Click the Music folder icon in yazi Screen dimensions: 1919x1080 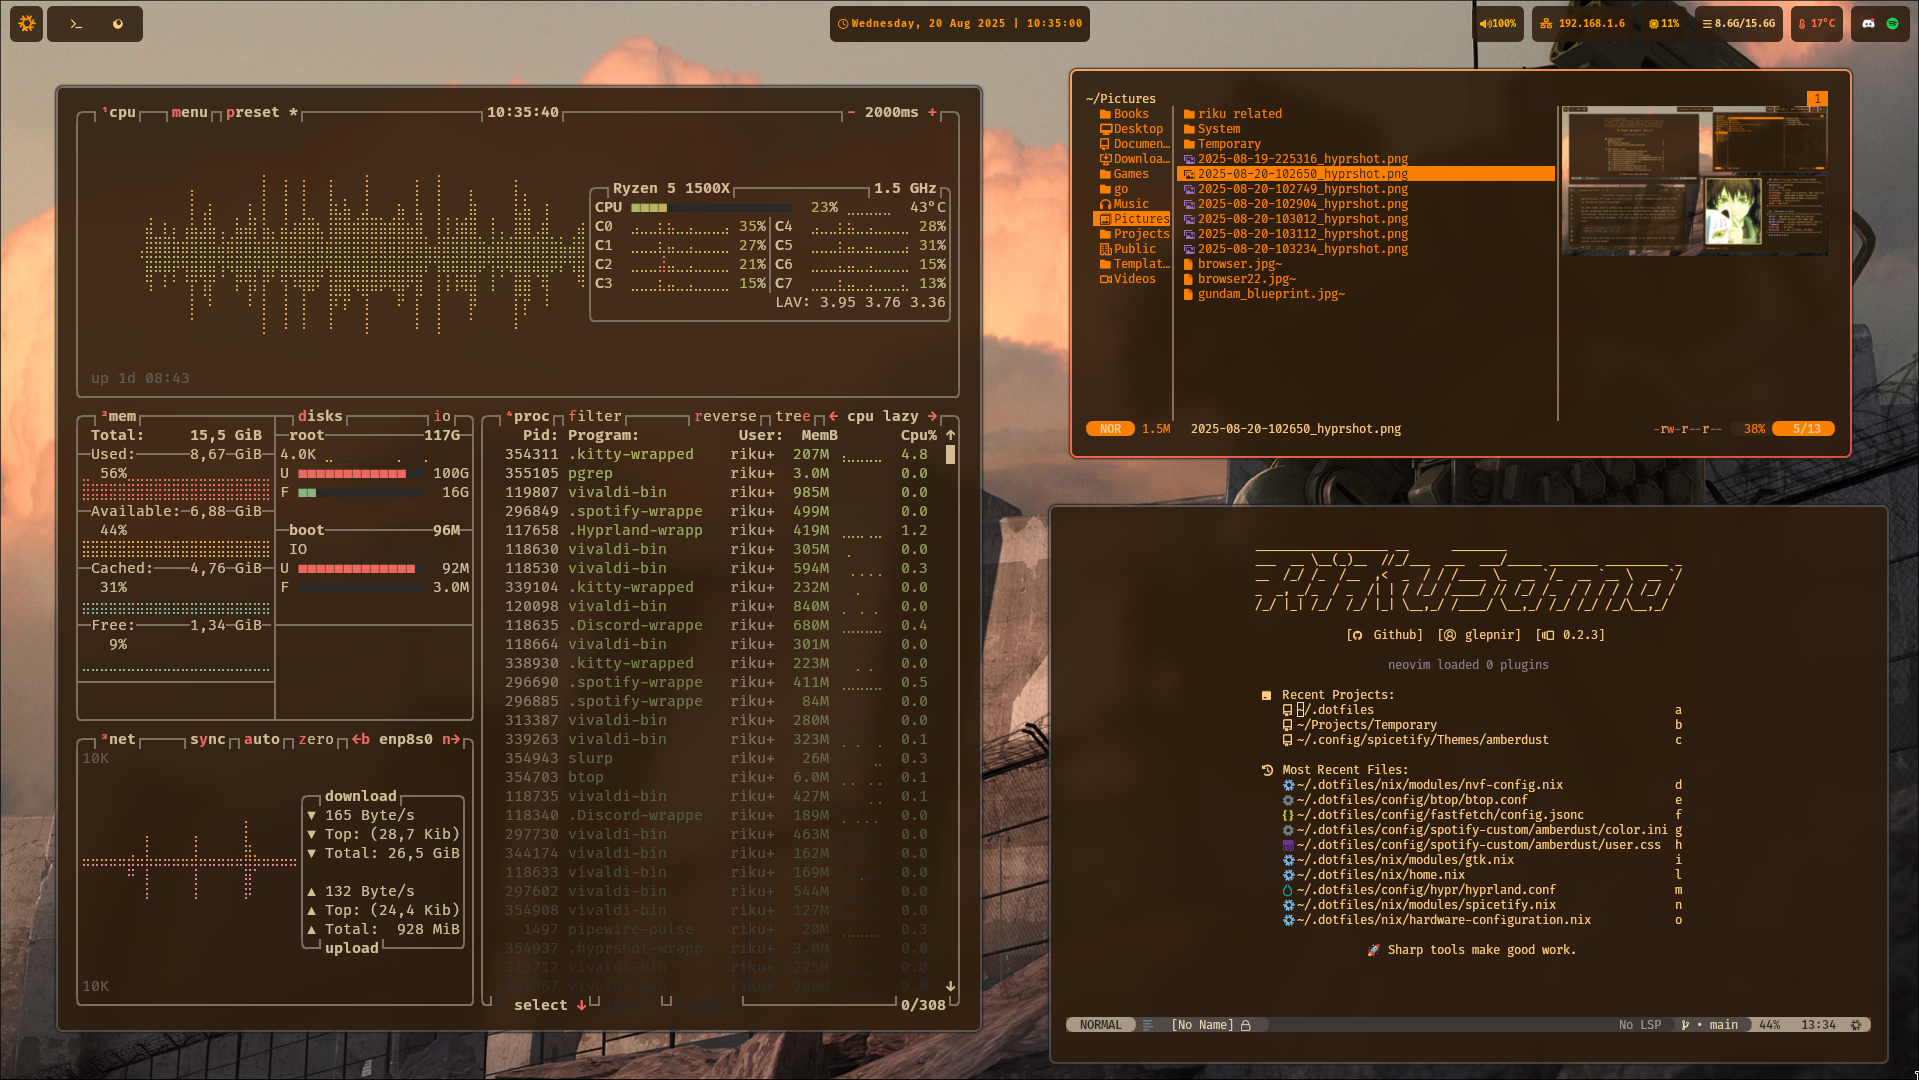[x=1105, y=204]
